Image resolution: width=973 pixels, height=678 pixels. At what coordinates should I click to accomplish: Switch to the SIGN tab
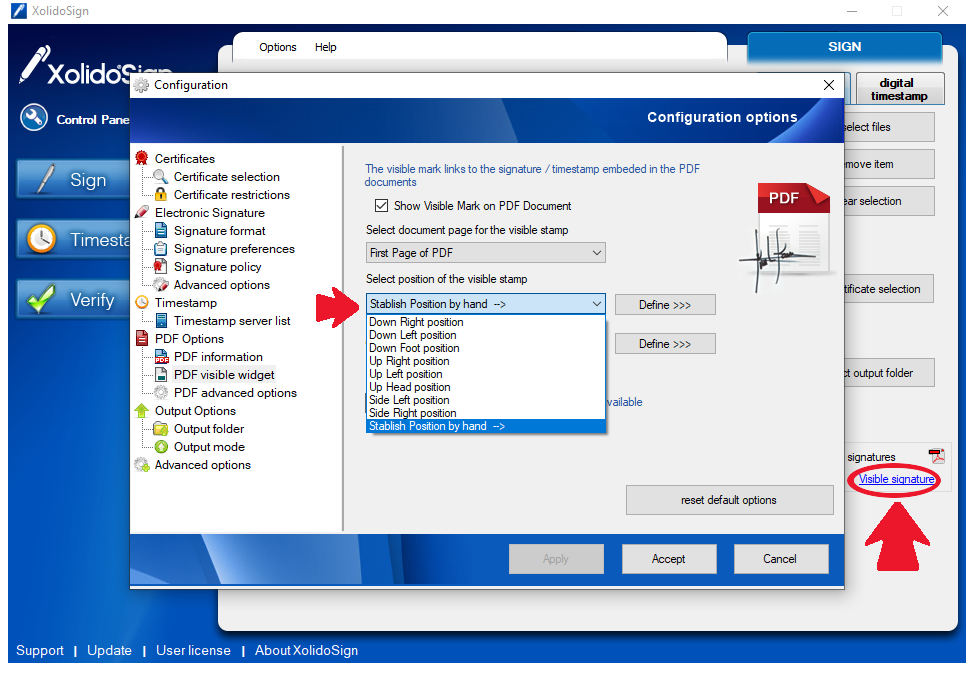(845, 47)
